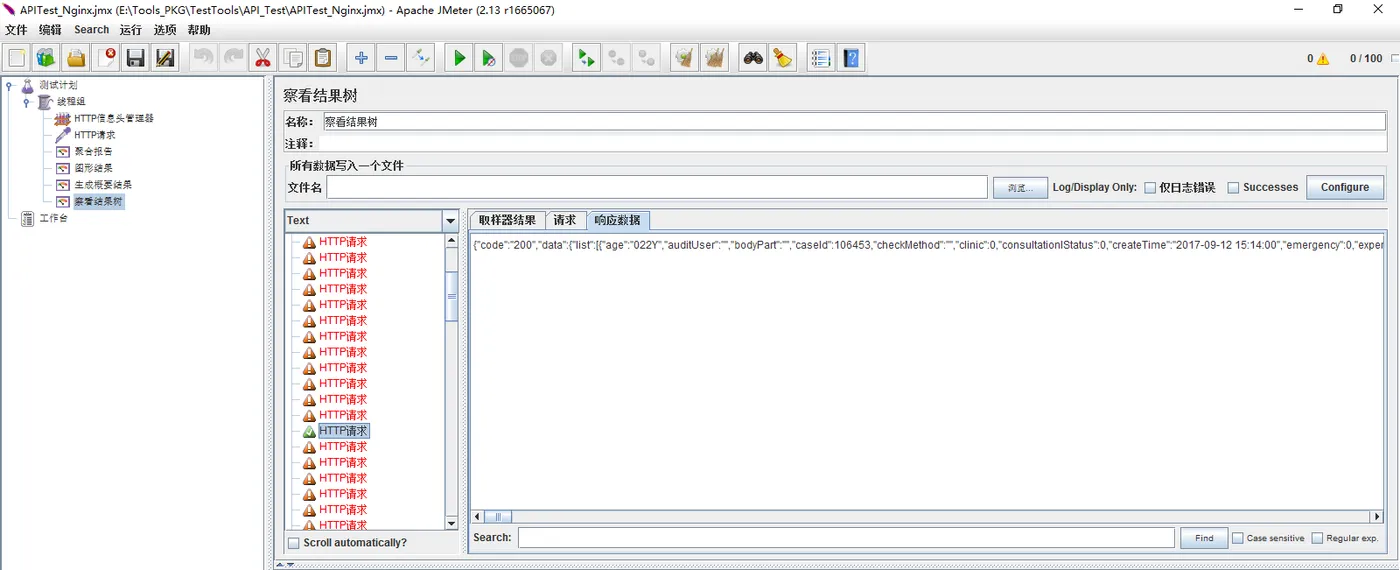Open the 选项 menu
The height and width of the screenshot is (570, 1400).
(x=165, y=30)
